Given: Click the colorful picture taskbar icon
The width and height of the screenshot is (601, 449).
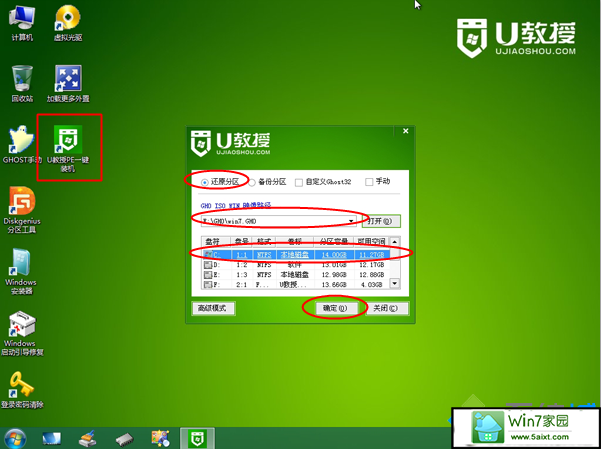Looking at the screenshot, I should (161, 438).
